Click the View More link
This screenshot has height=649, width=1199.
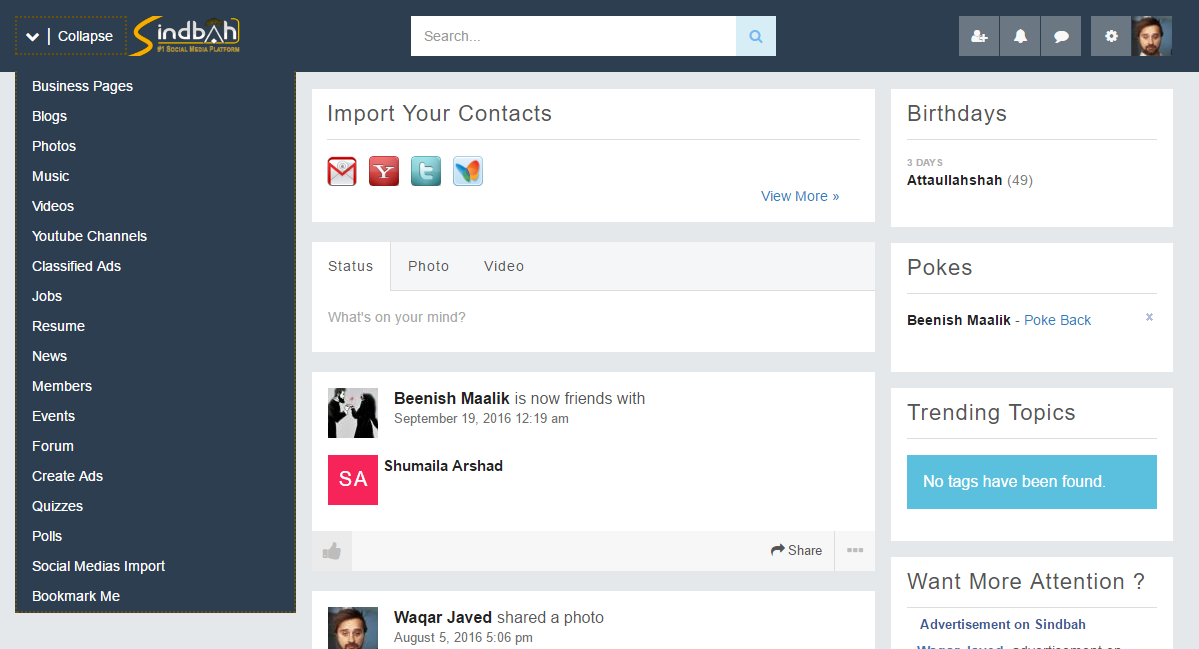click(800, 196)
